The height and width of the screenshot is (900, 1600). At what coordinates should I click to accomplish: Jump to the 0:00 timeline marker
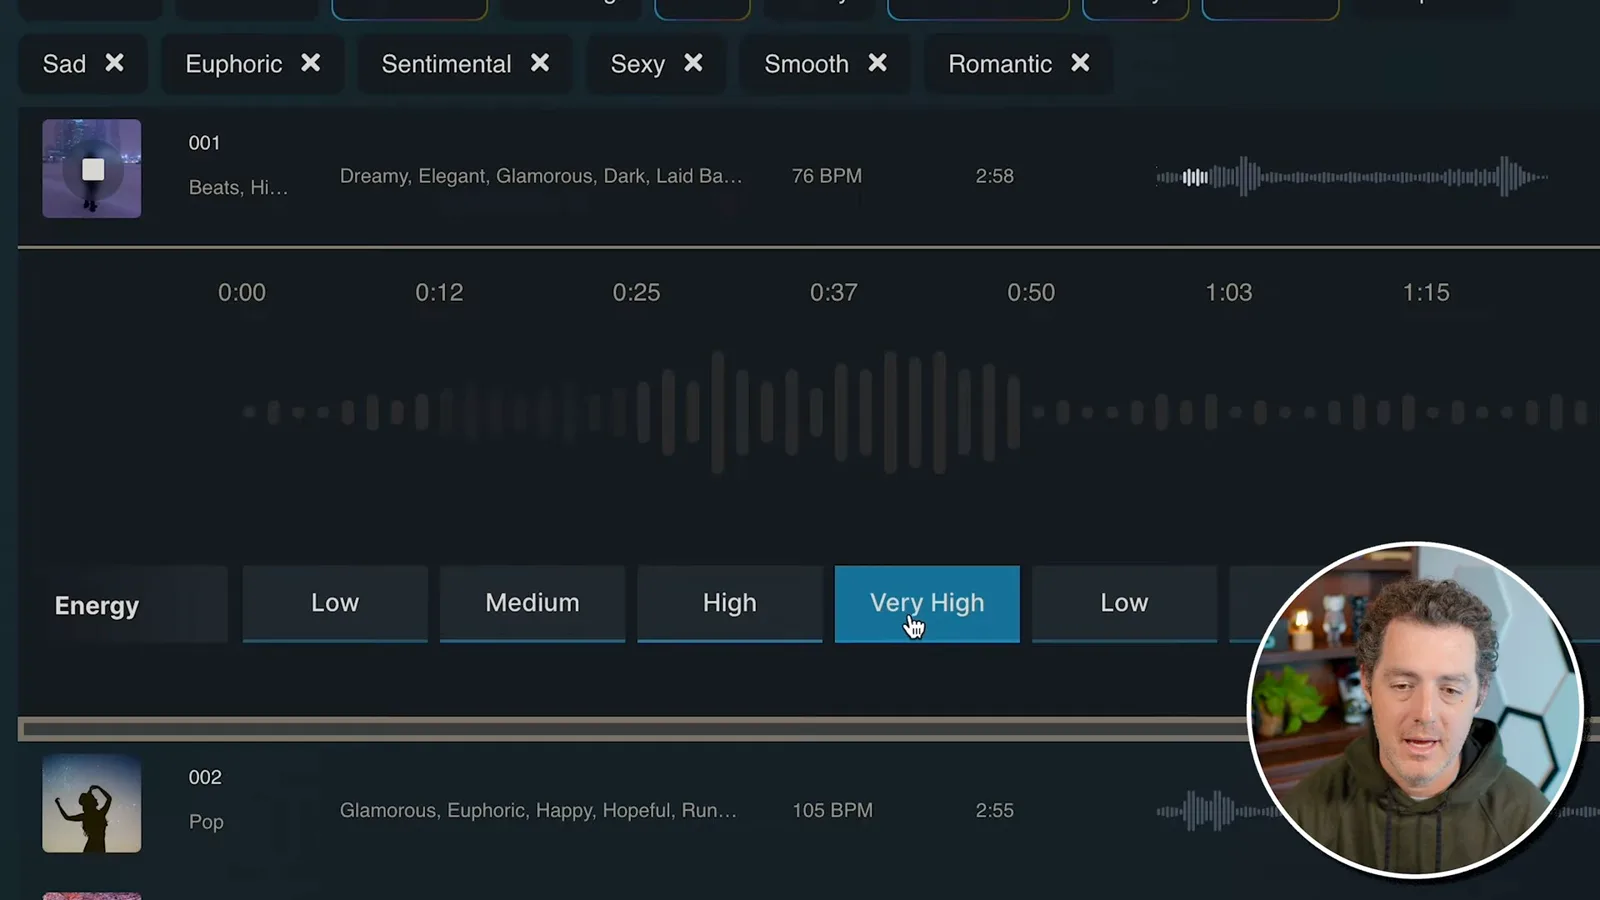pos(242,292)
